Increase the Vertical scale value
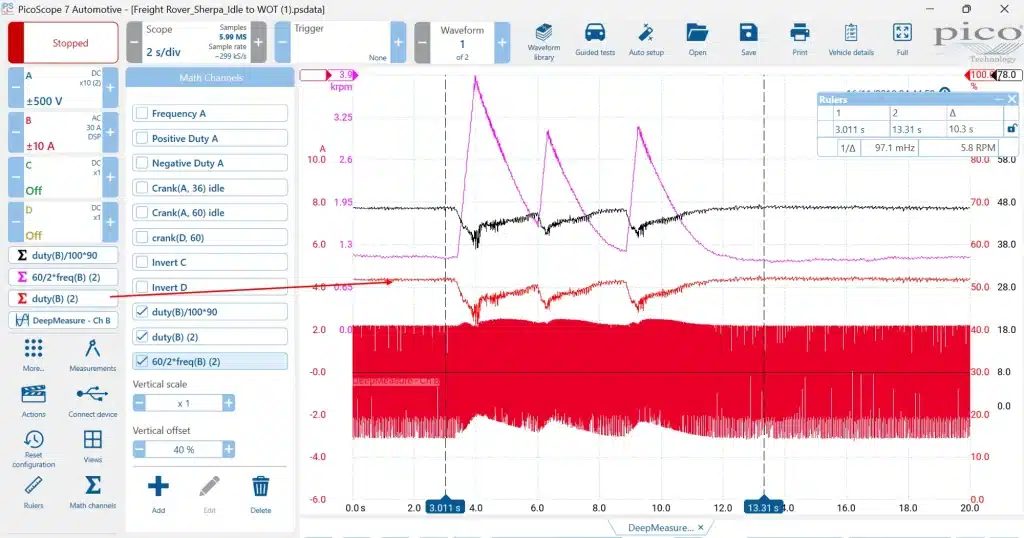This screenshot has height=538, width=1024. click(228, 404)
